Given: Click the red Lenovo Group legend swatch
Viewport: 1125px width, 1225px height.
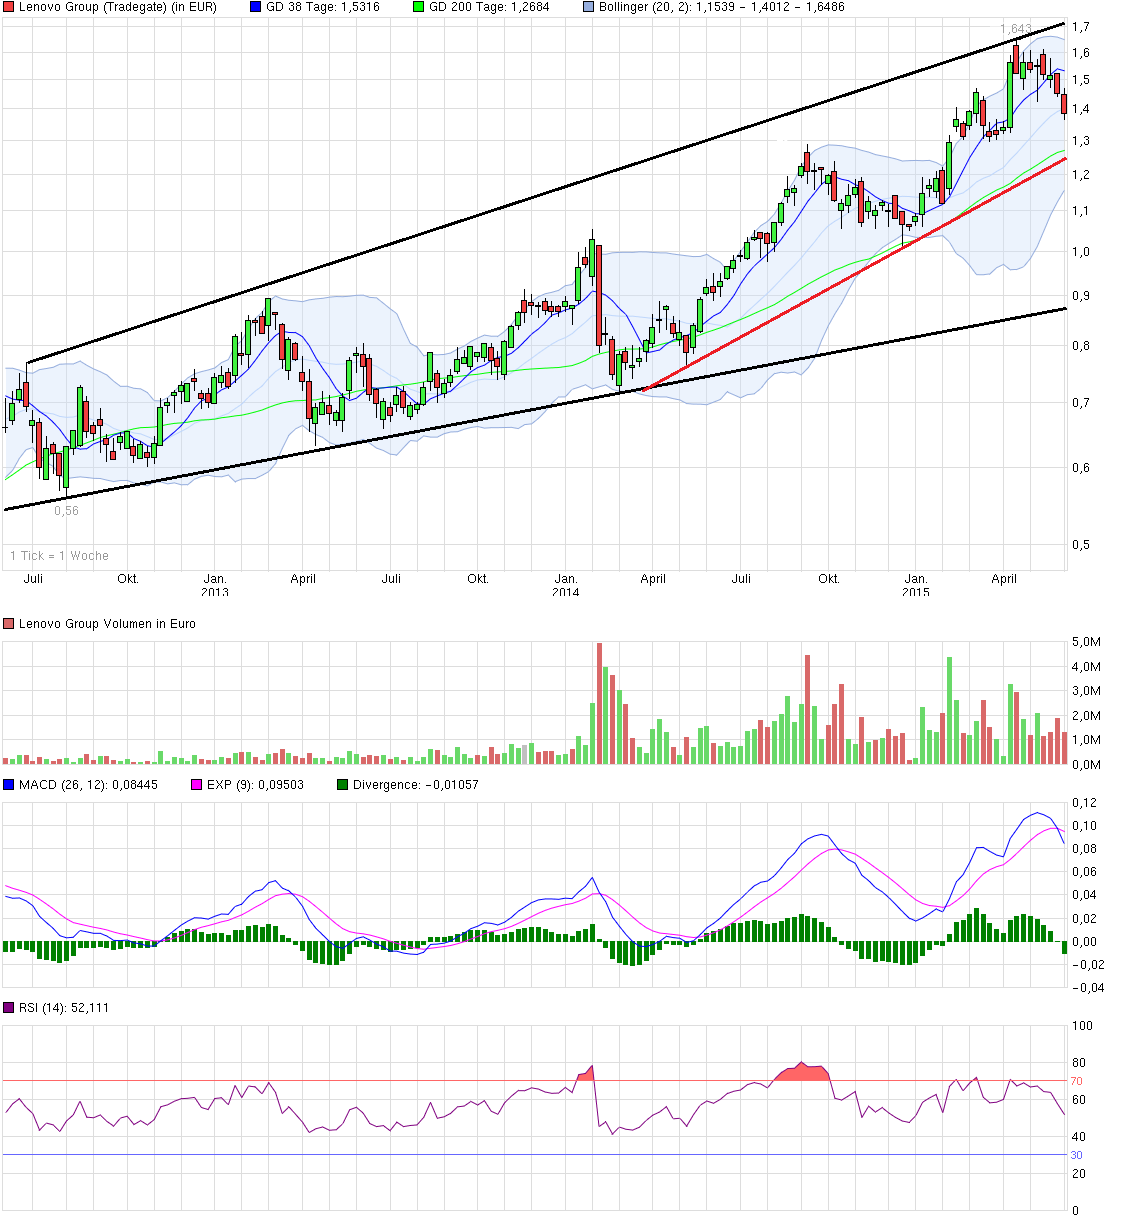Looking at the screenshot, I should pyautogui.click(x=9, y=7).
